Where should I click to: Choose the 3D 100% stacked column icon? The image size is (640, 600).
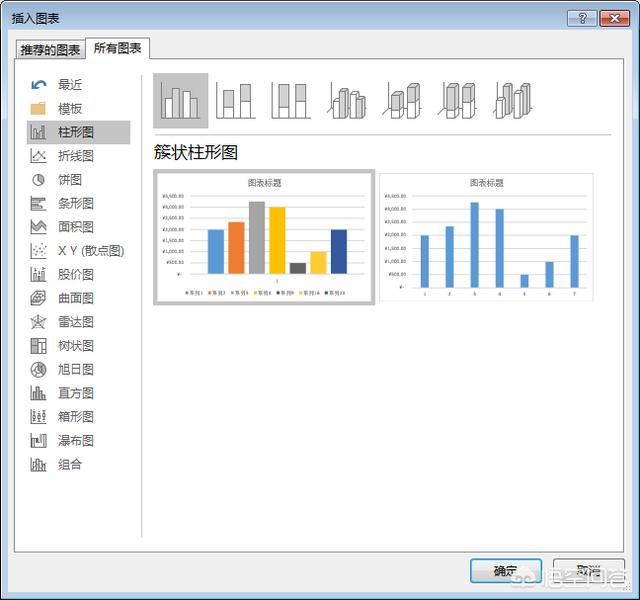[x=459, y=101]
